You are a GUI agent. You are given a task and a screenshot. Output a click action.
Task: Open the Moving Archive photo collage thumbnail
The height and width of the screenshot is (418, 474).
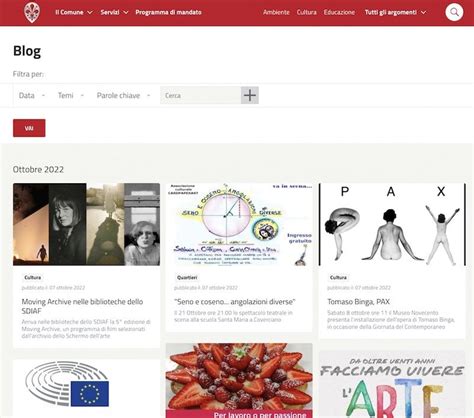(86, 224)
